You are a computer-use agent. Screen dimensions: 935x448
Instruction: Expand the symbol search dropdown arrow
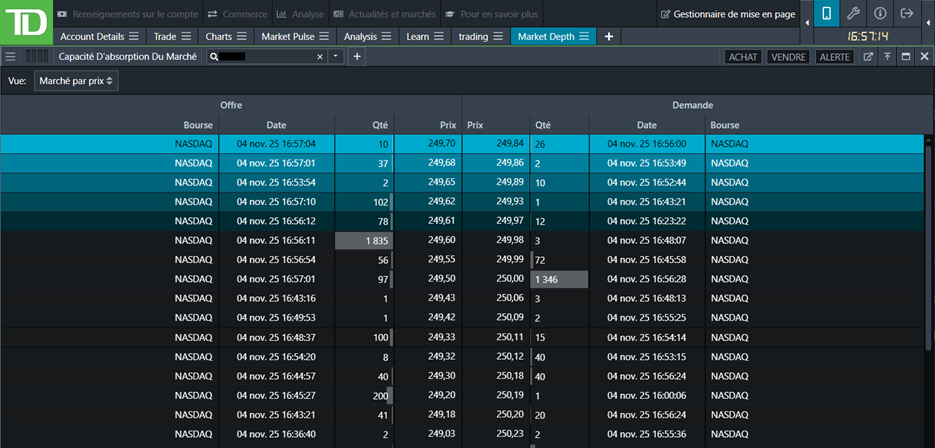click(x=336, y=57)
